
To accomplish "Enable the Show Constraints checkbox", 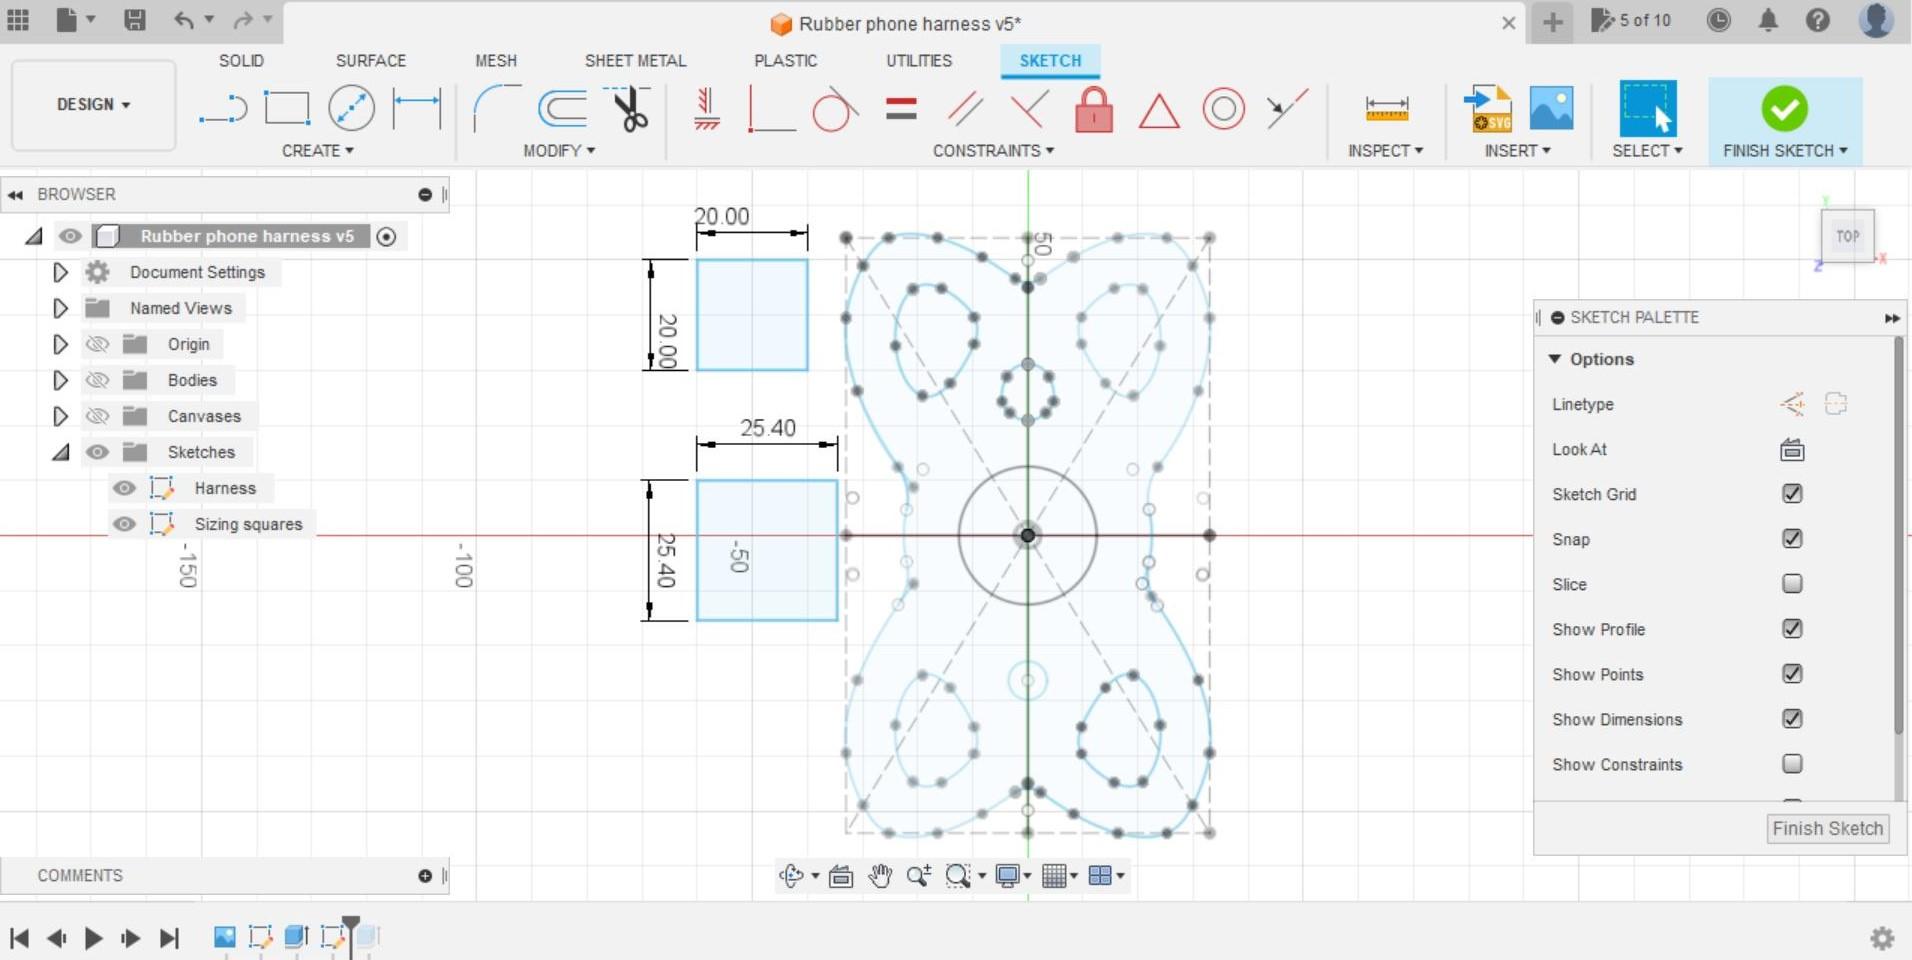I will (1792, 764).
